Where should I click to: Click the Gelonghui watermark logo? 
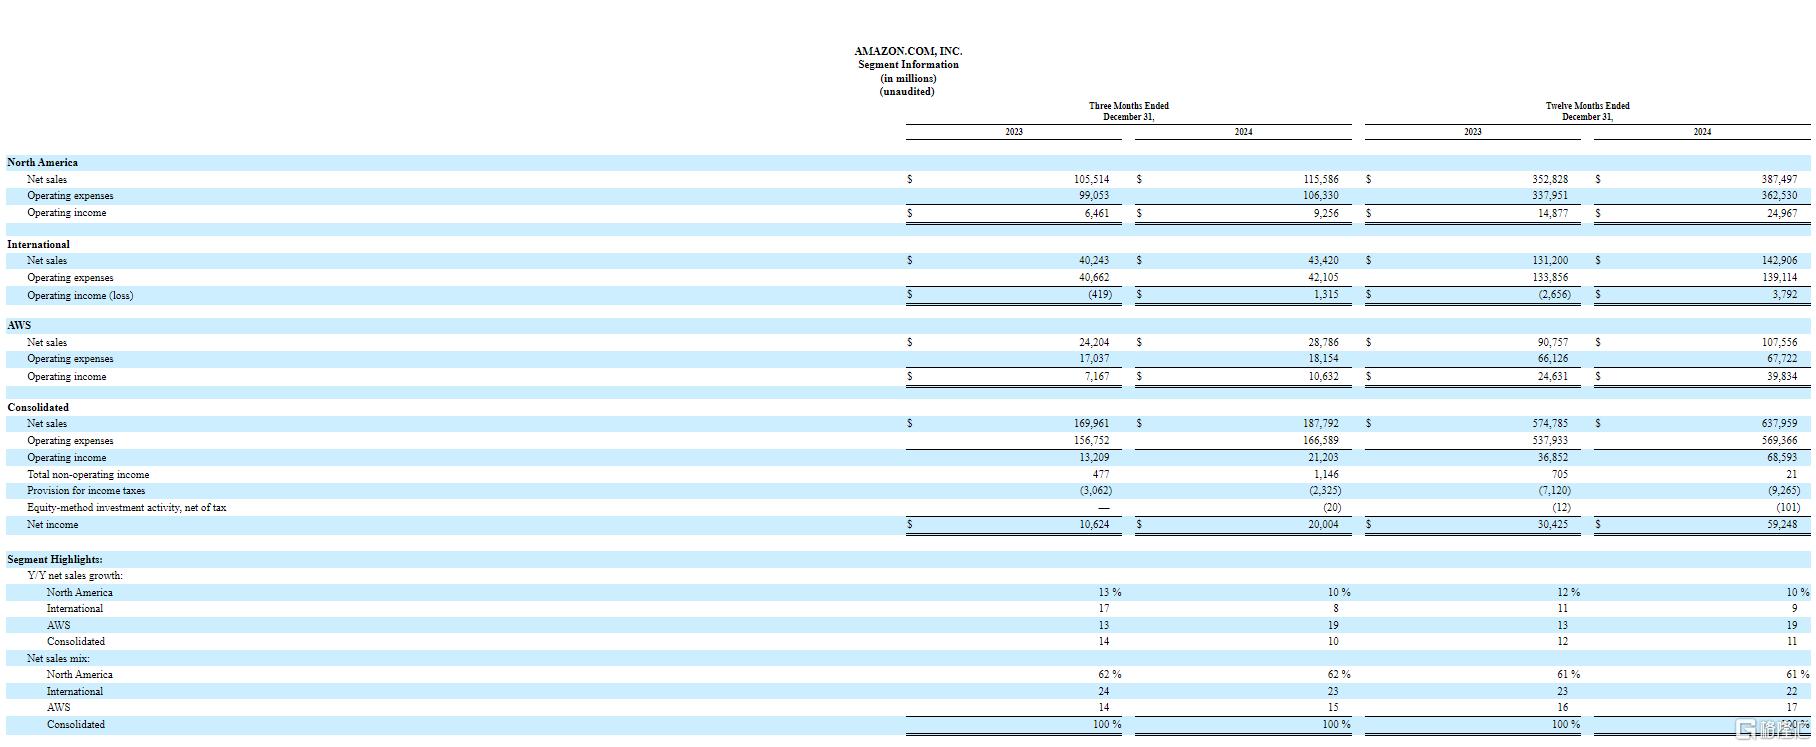pyautogui.click(x=1774, y=731)
